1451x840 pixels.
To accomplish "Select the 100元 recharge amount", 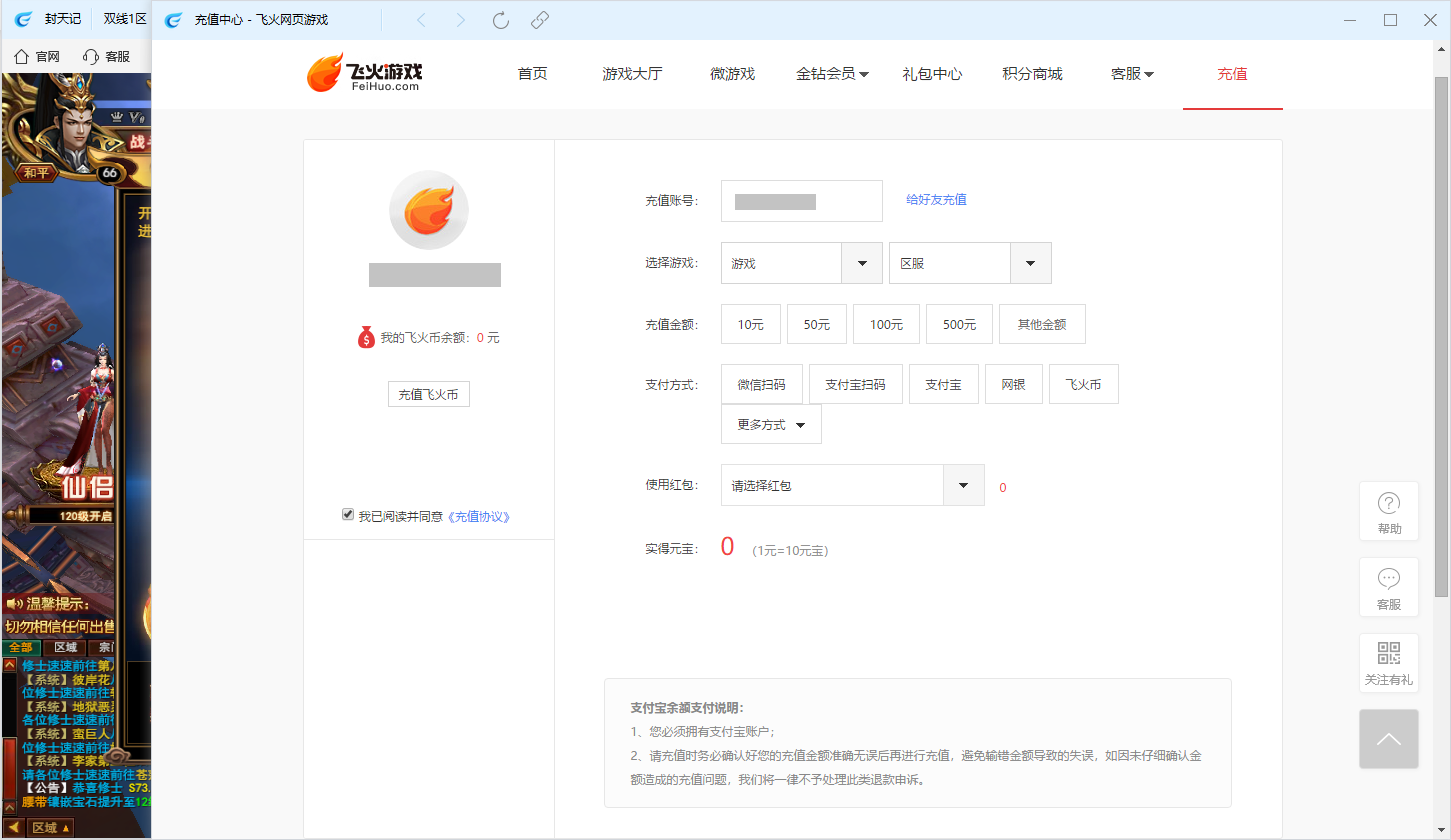I will tap(886, 325).
